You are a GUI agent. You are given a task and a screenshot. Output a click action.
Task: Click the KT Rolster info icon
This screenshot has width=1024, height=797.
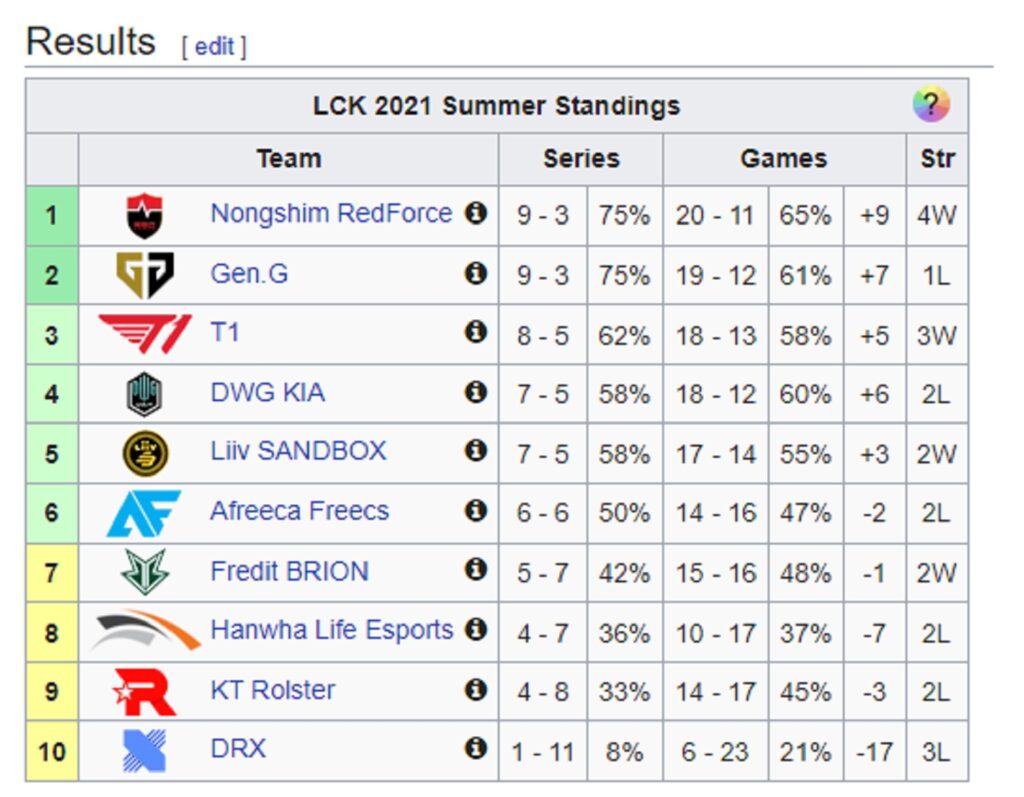click(x=475, y=689)
